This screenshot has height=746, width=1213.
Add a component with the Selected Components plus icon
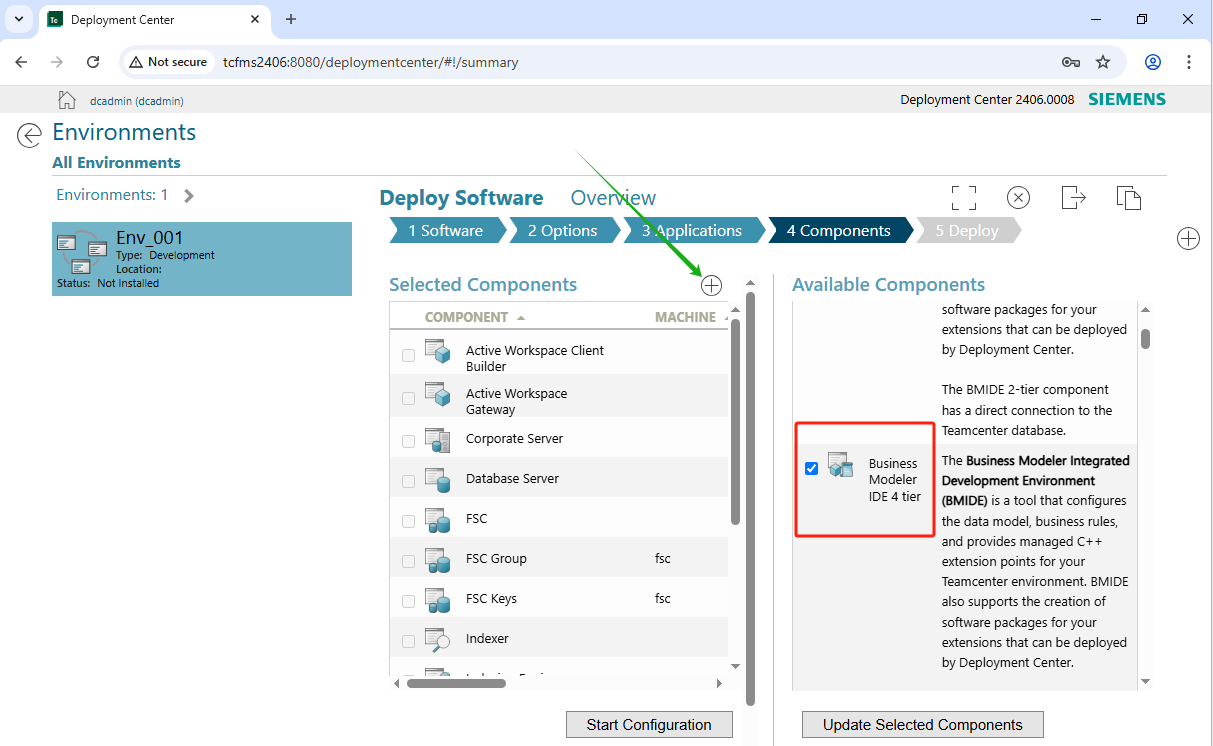click(711, 286)
